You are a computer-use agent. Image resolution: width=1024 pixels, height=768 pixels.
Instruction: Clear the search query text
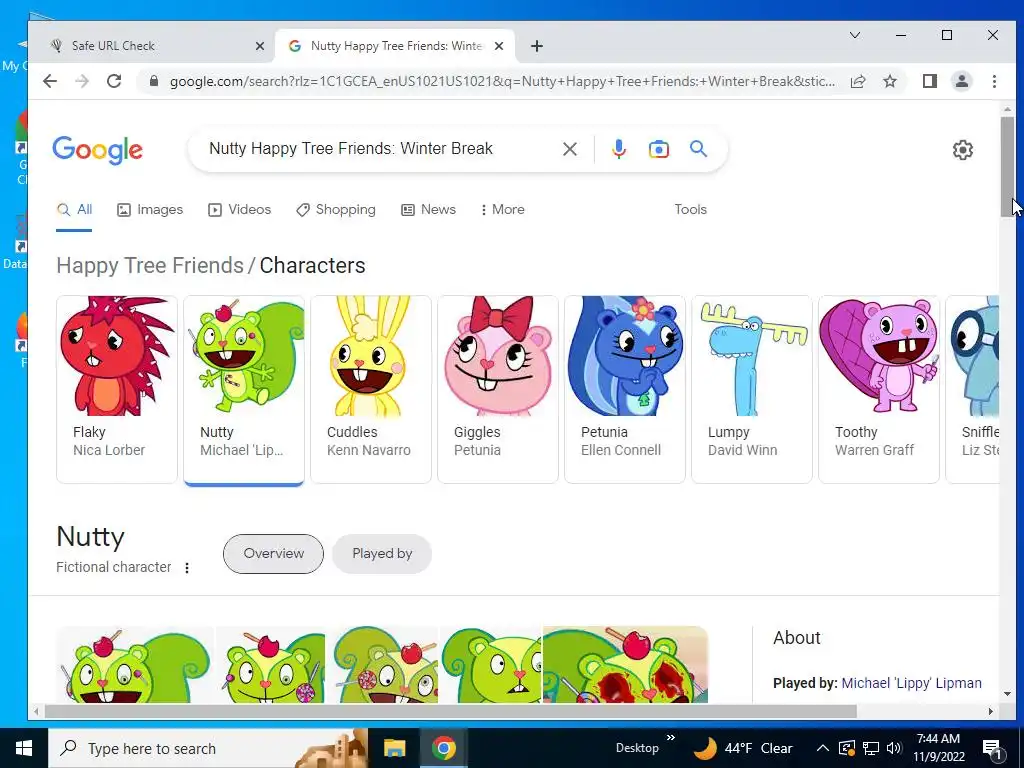click(569, 149)
